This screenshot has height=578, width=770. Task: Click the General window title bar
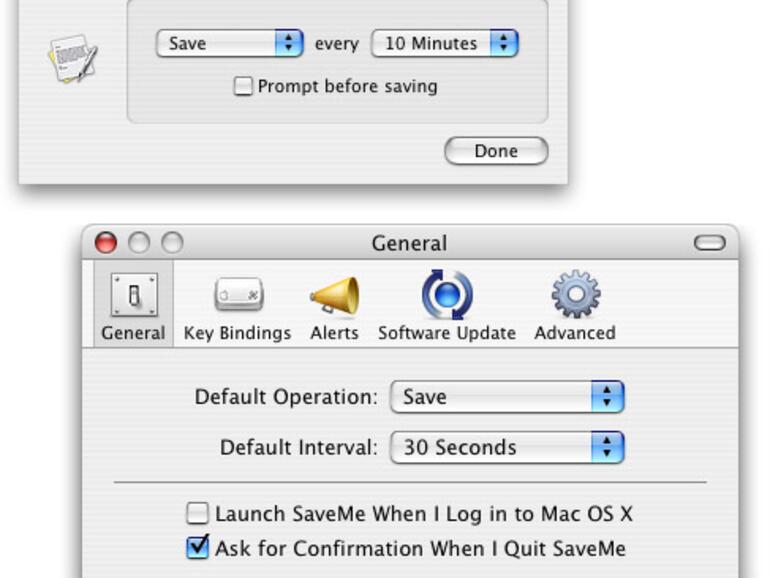click(410, 243)
